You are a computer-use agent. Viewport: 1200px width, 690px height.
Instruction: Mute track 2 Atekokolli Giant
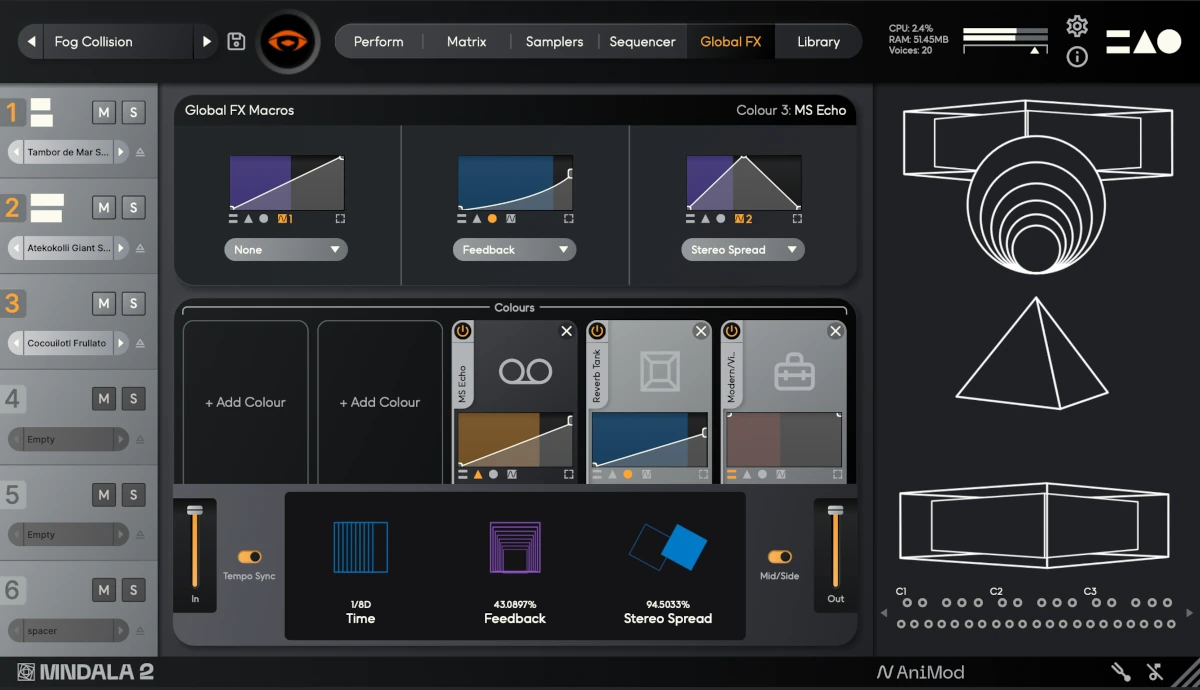[x=106, y=207]
